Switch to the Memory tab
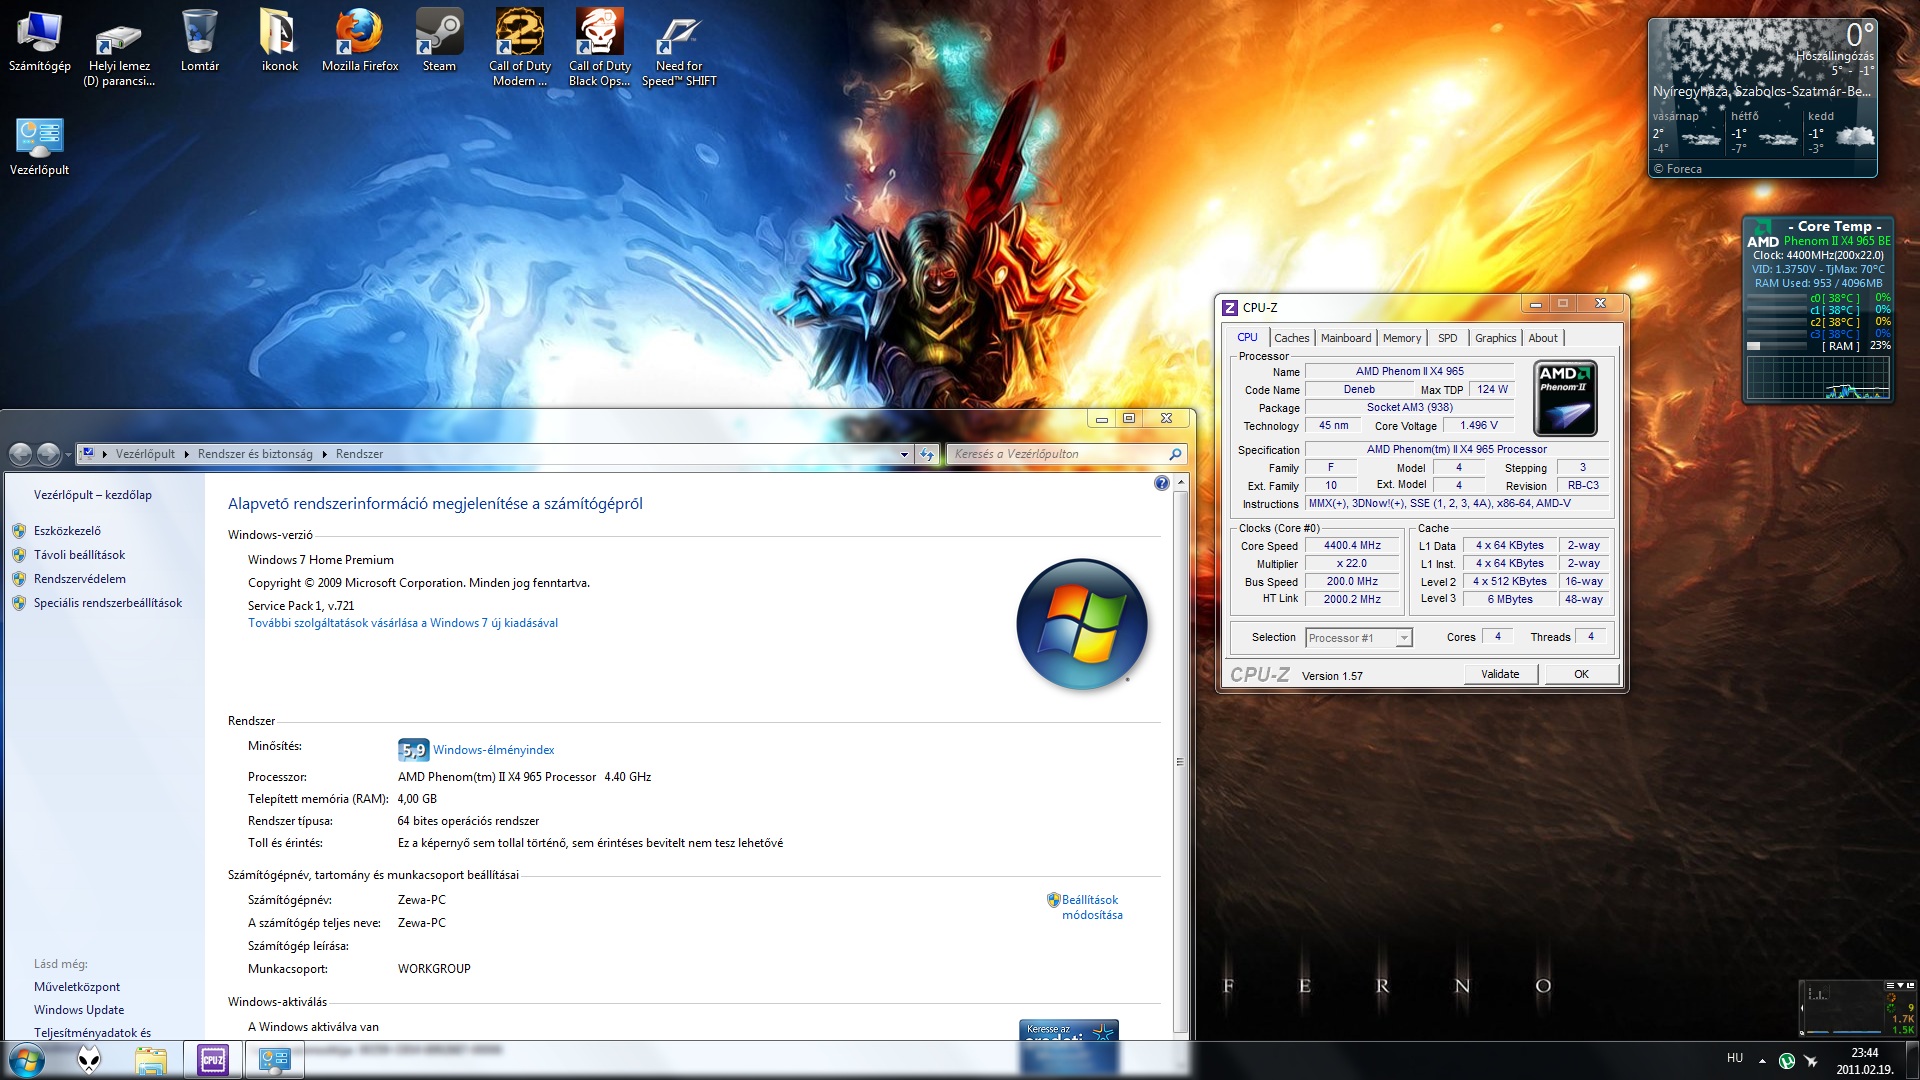 tap(1401, 338)
